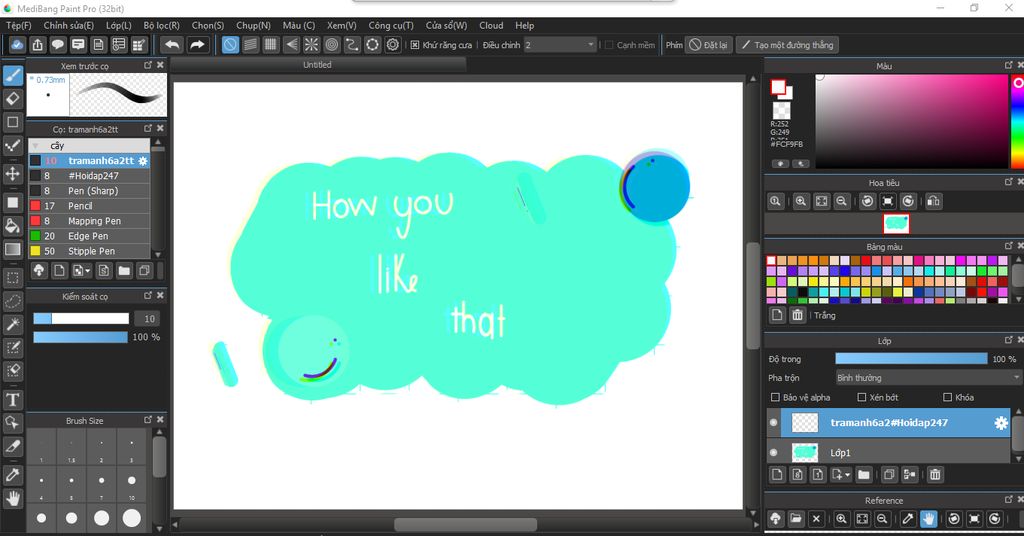
Task: Select the Edge Pen brush
Action: pos(89,236)
